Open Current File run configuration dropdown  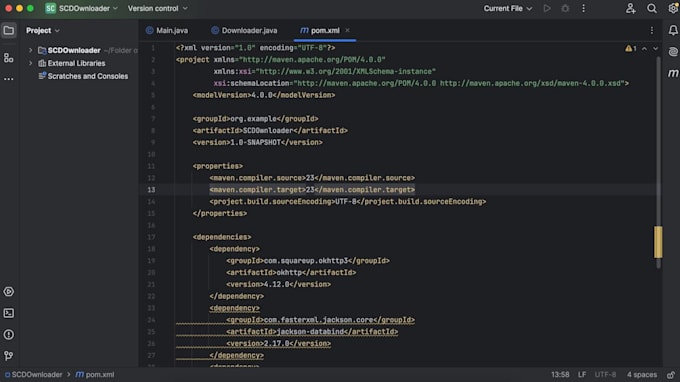(508, 8)
